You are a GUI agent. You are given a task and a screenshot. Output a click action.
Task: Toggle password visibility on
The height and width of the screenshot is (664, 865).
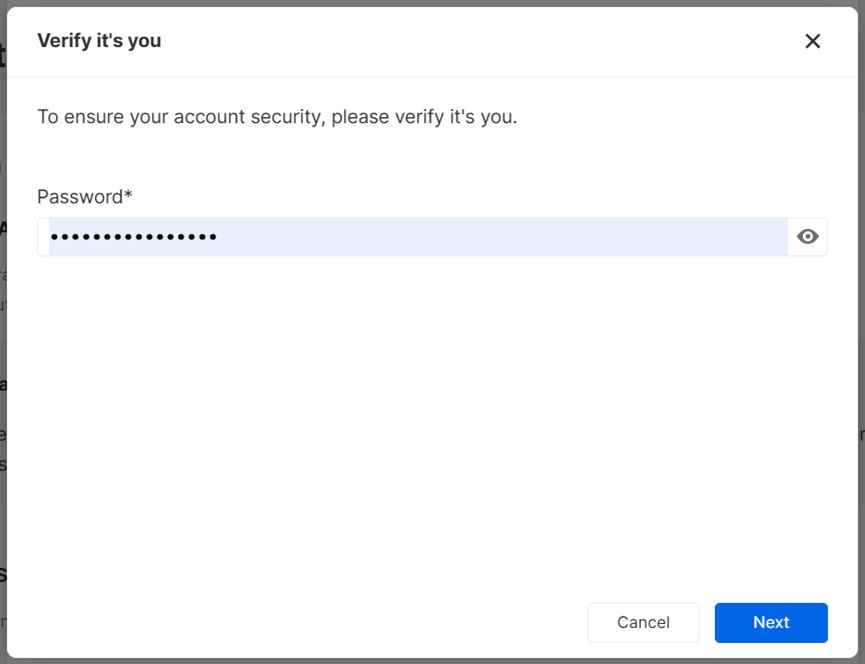[808, 237]
